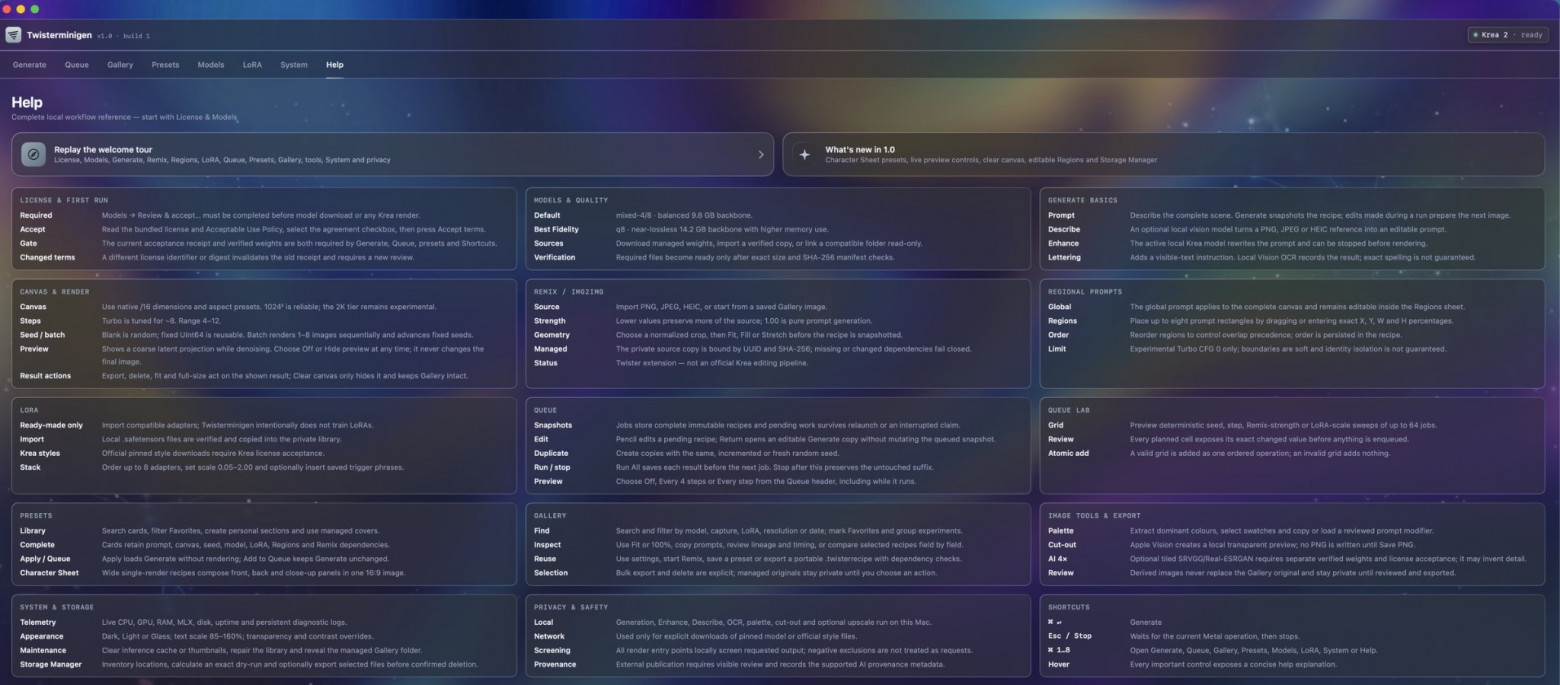Viewport: 1560px width, 685px height.
Task: Click the 'Selection' row label
Action: [551, 573]
